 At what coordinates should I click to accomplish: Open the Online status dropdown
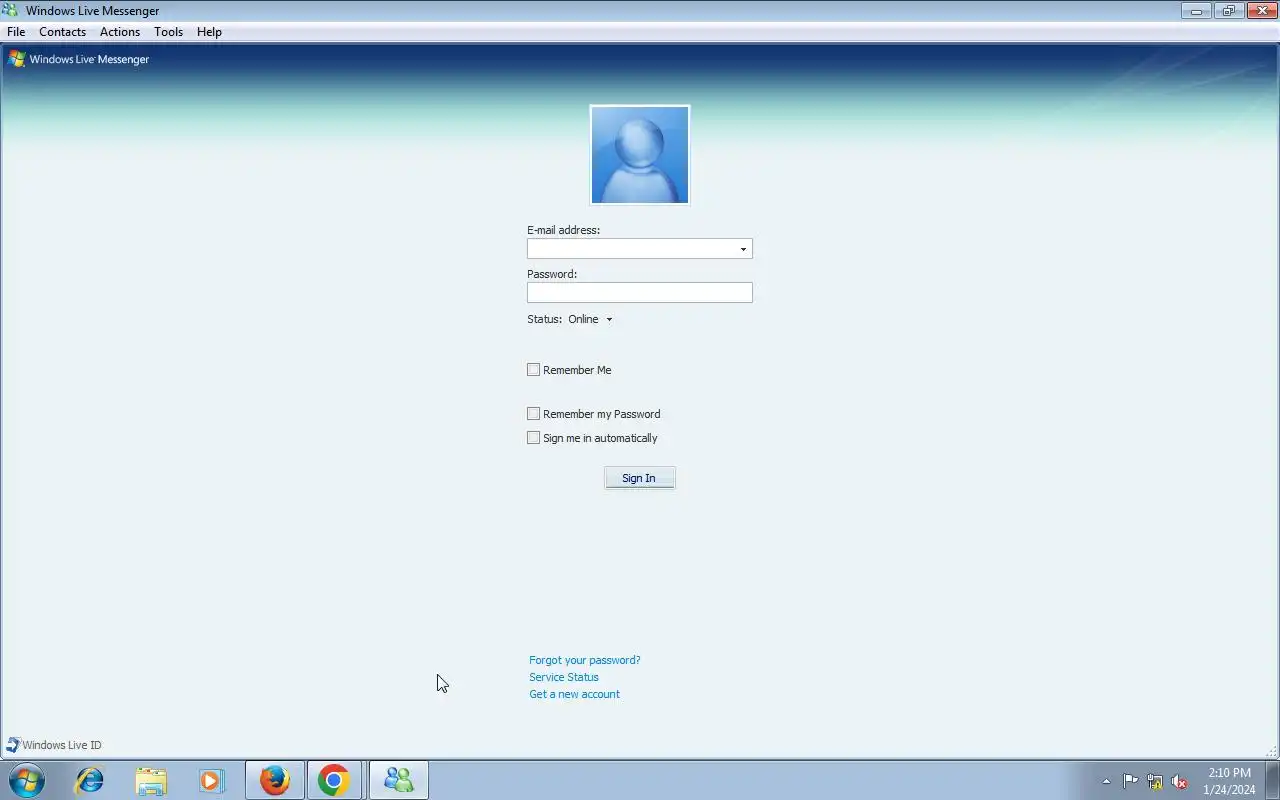coord(591,319)
